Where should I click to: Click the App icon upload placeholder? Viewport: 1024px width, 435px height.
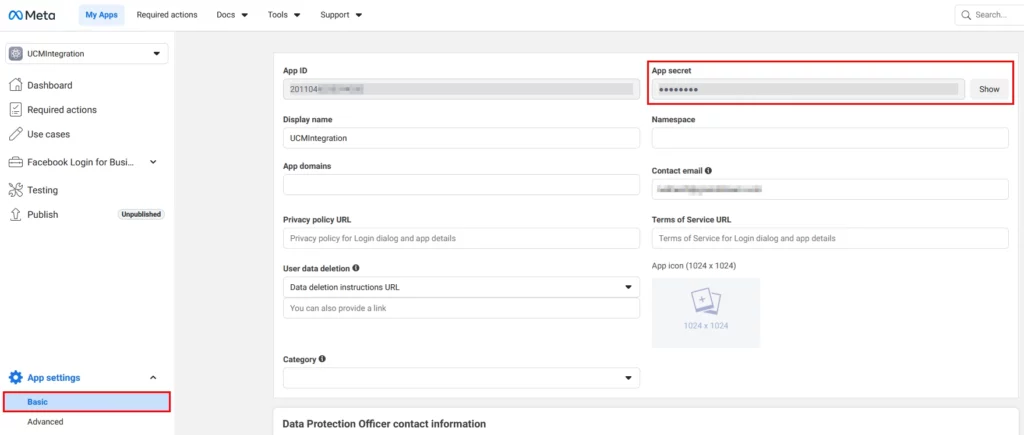pos(706,313)
